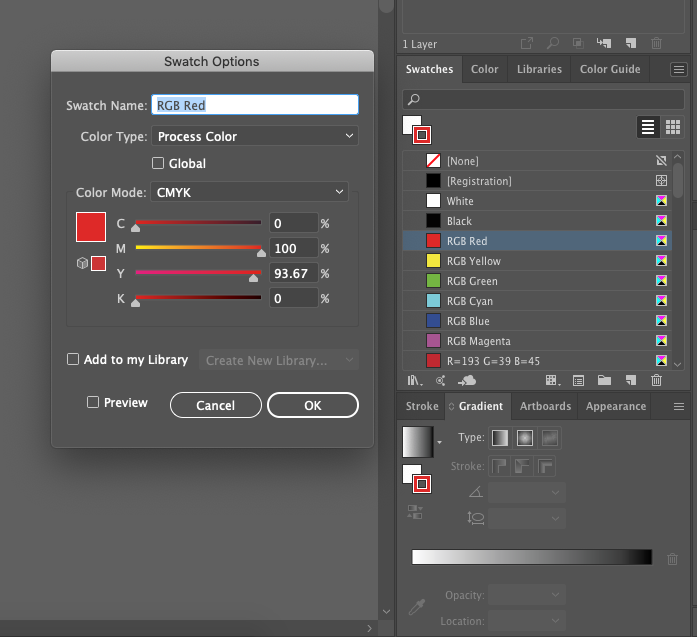Click in-gamut replacement color swatch

click(98, 263)
